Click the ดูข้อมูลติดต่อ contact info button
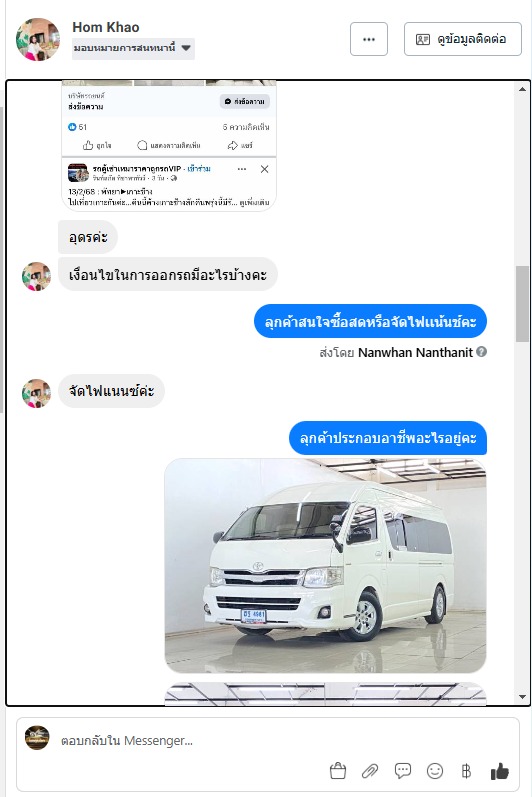Image resolution: width=532 pixels, height=797 pixels. pos(463,39)
